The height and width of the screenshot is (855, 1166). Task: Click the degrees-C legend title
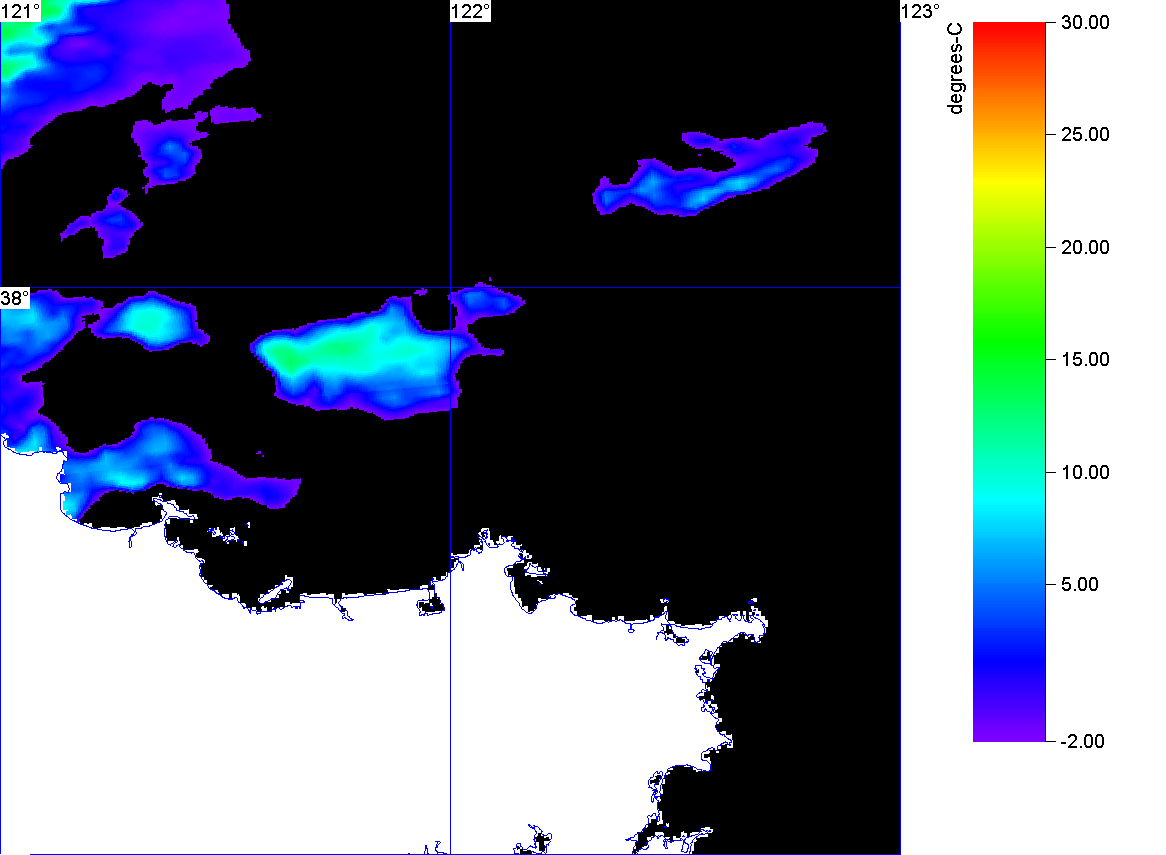[955, 68]
